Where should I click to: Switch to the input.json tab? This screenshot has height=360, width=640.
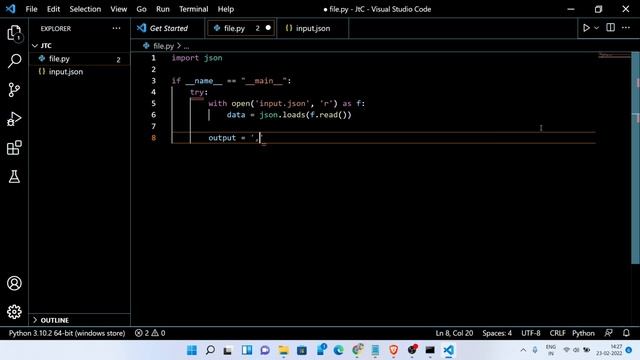(x=313, y=28)
